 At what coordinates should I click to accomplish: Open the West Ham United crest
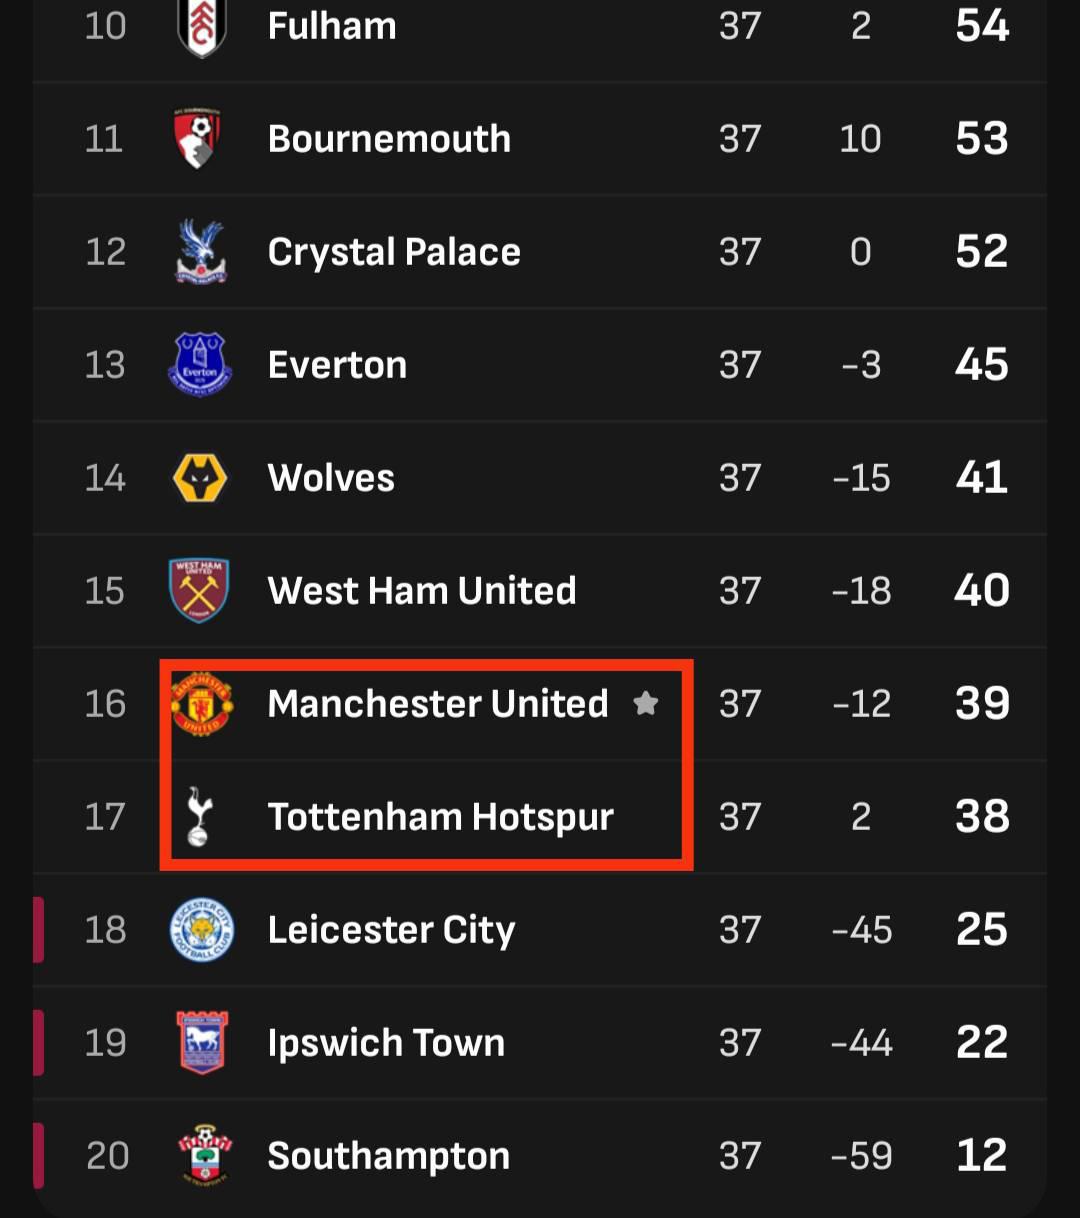click(200, 590)
